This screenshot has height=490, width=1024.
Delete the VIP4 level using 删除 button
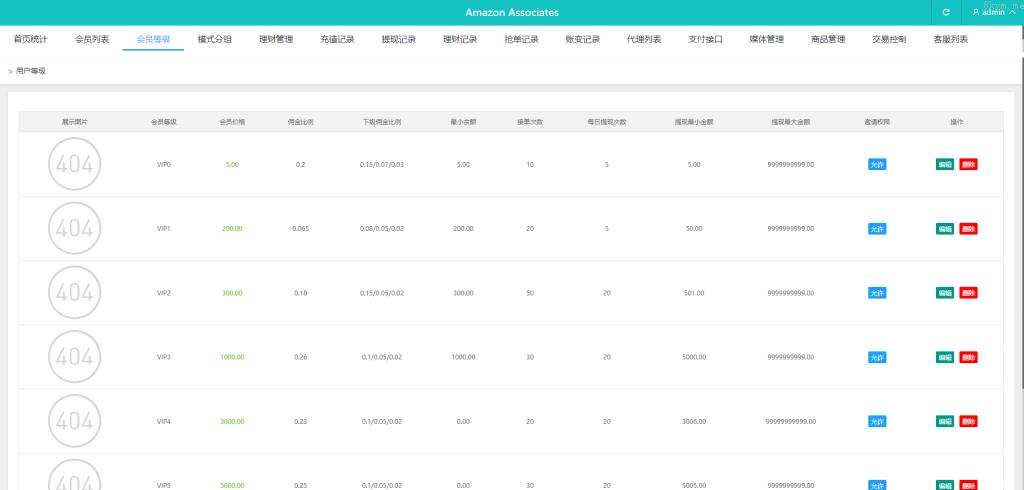(x=968, y=421)
